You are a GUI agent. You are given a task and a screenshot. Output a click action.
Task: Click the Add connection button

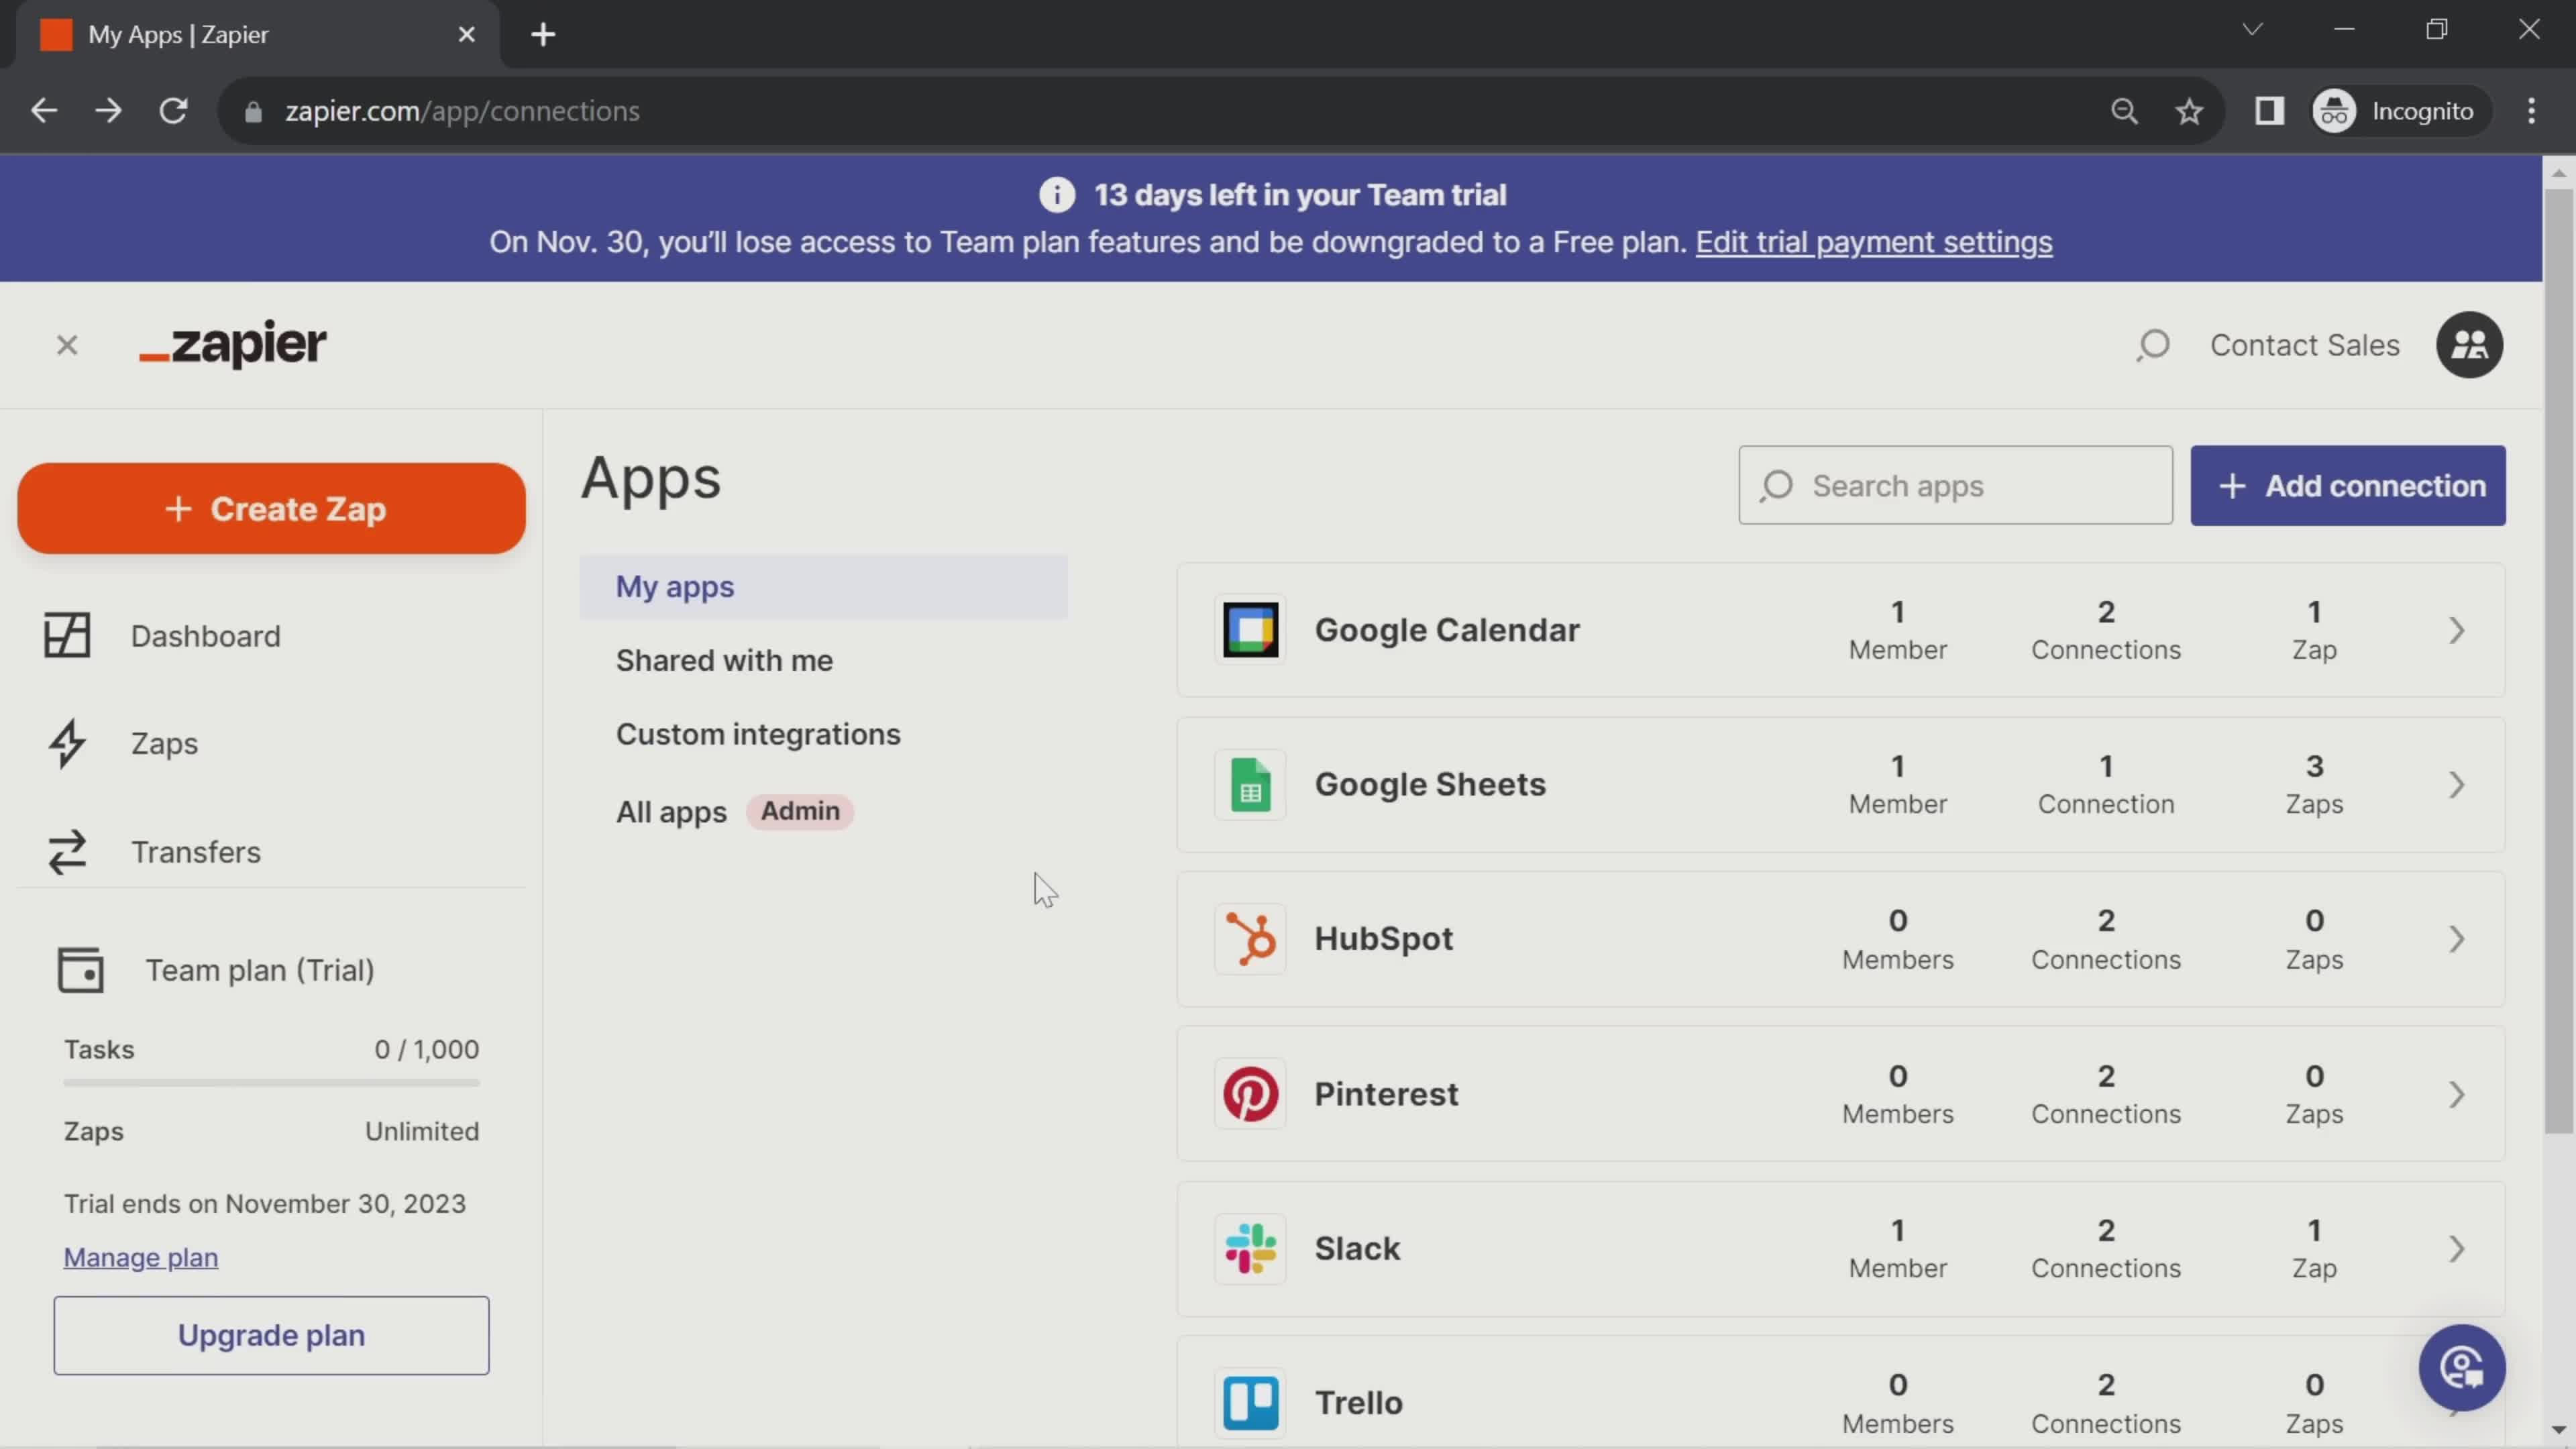[2348, 485]
